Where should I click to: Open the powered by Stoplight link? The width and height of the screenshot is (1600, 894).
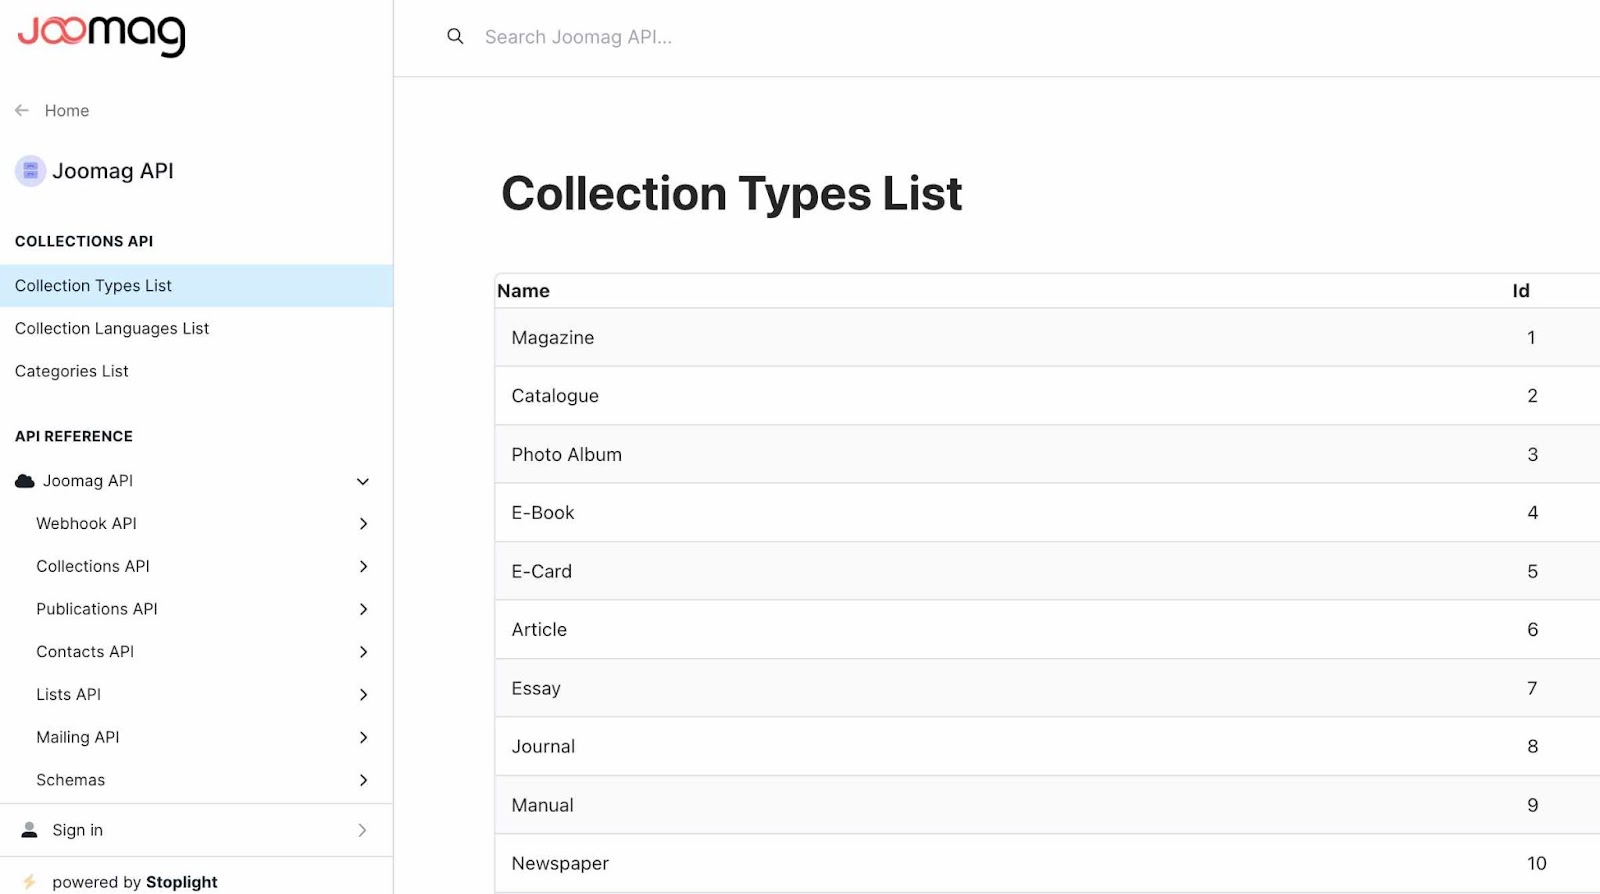135,882
